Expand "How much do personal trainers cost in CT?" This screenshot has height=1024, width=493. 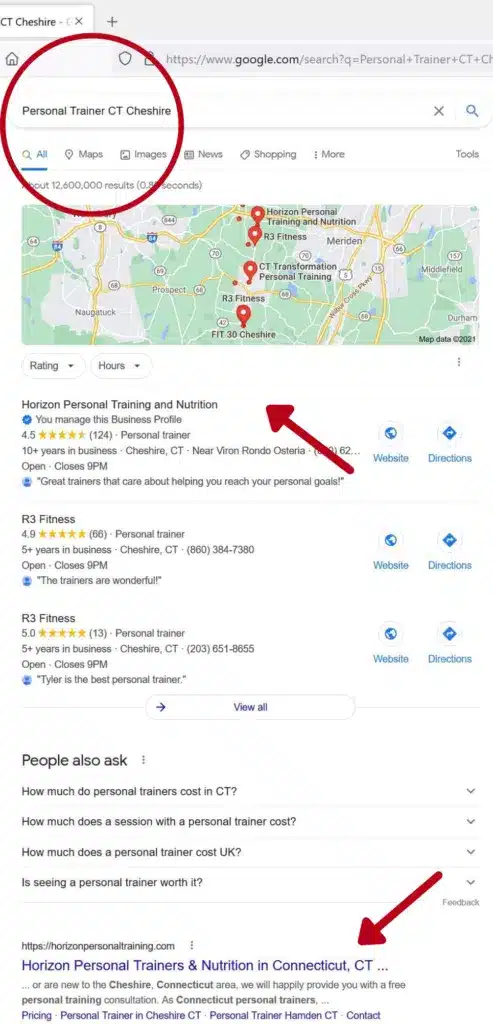[250, 791]
